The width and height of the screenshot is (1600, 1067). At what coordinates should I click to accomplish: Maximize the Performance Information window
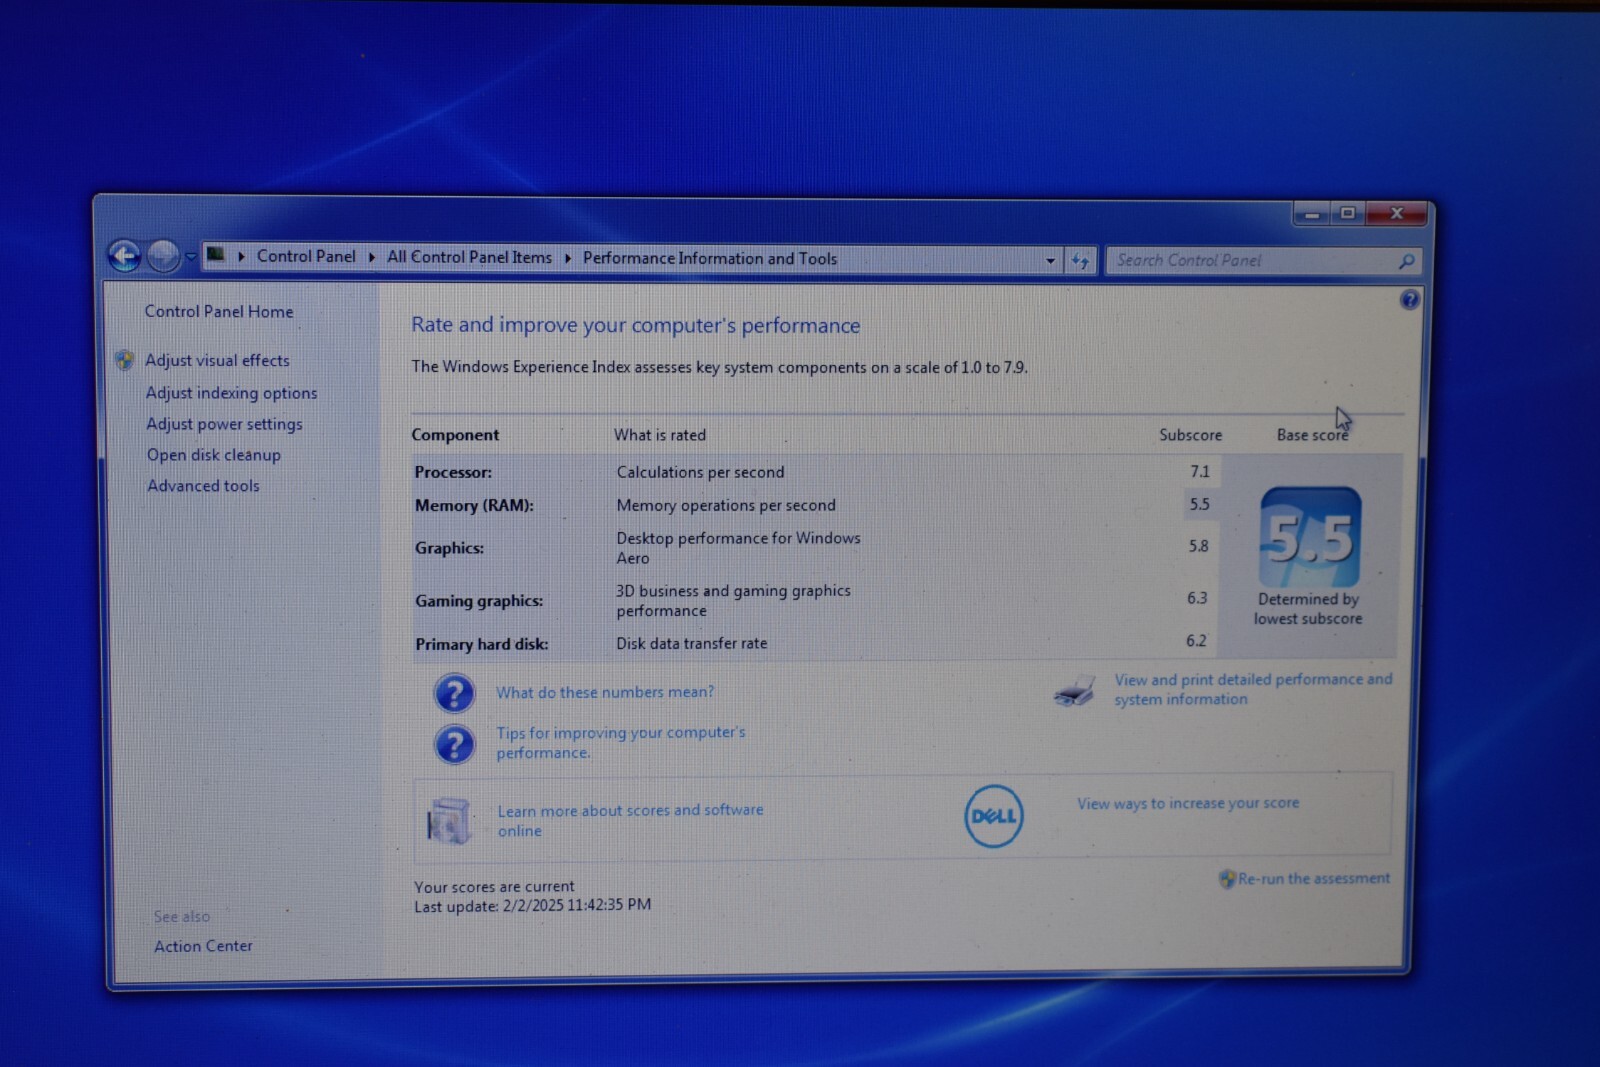pyautogui.click(x=1348, y=213)
